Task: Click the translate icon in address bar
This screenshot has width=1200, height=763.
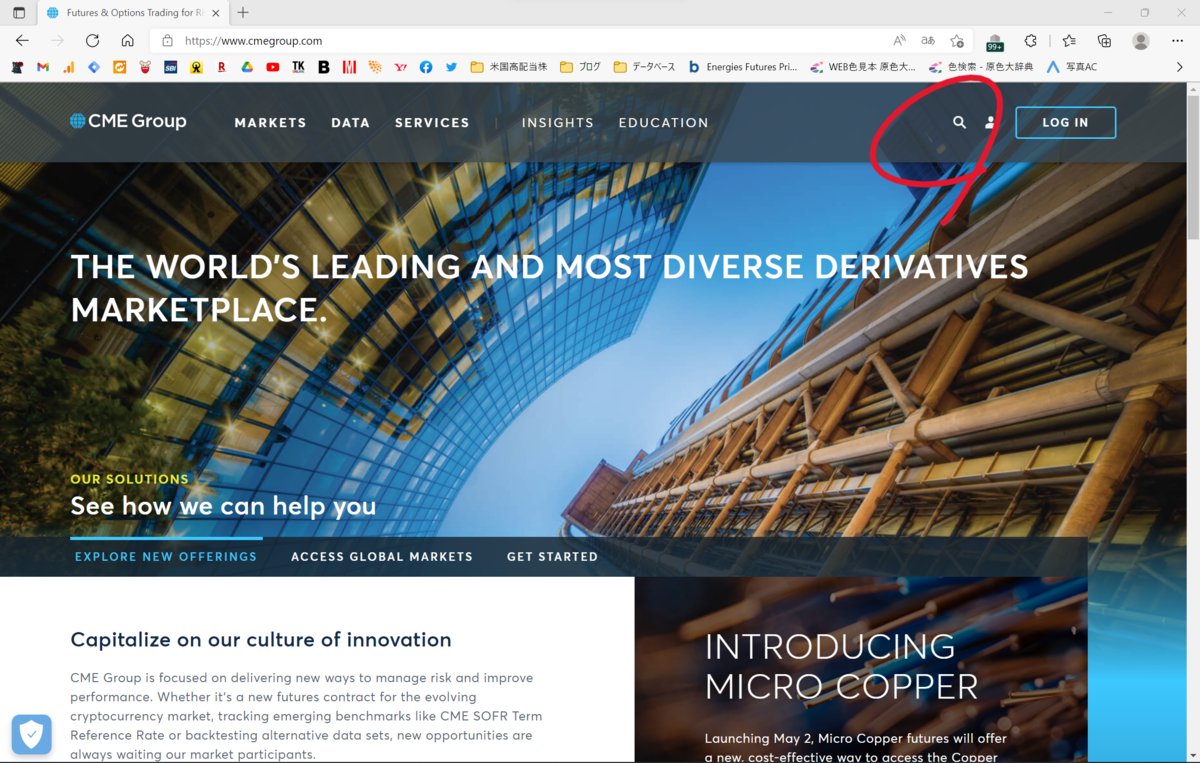Action: point(928,41)
